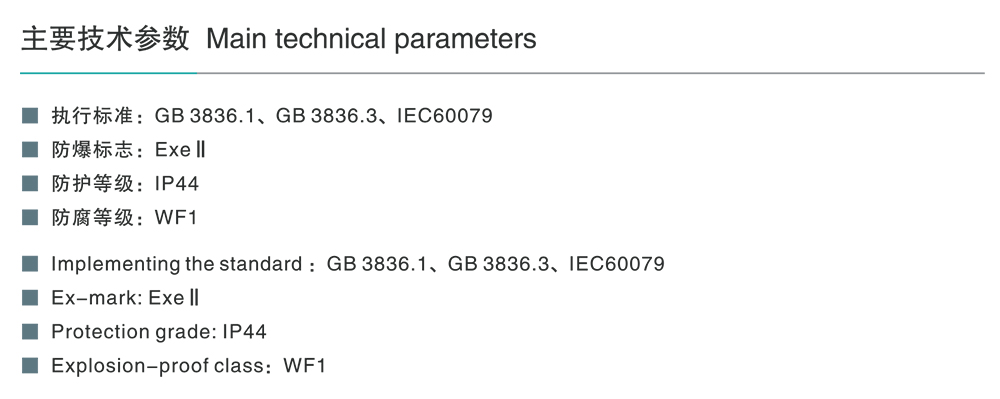Click the IEC60079 text in Chinese line
Screen dimensions: 1000x399
coord(445,116)
